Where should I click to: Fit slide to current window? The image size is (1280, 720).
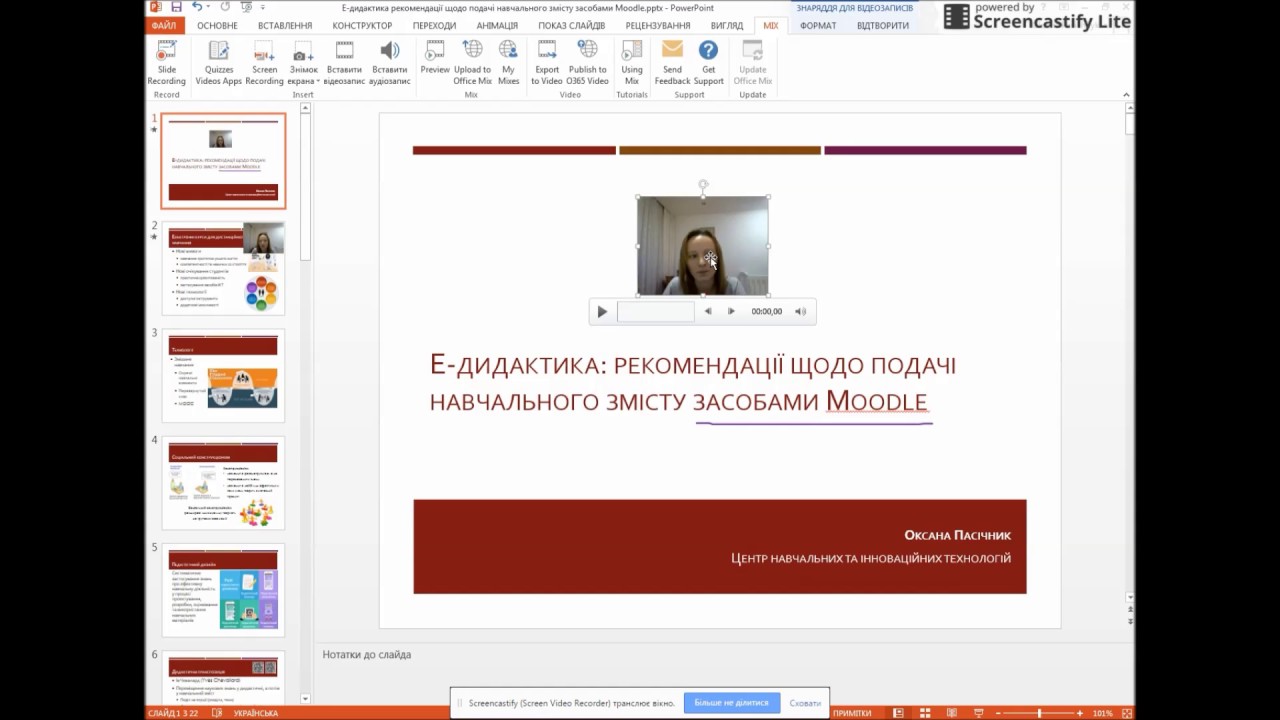[x=1126, y=713]
